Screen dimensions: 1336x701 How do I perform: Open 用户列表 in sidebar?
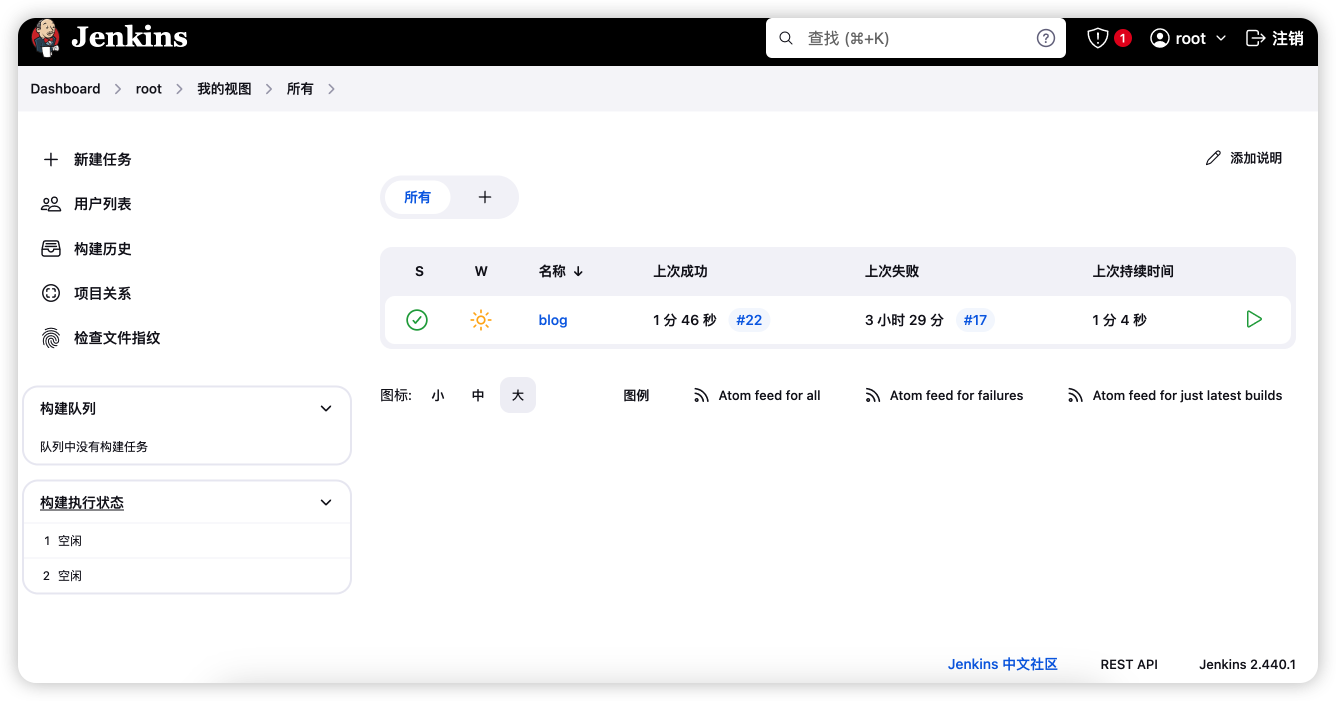103,204
